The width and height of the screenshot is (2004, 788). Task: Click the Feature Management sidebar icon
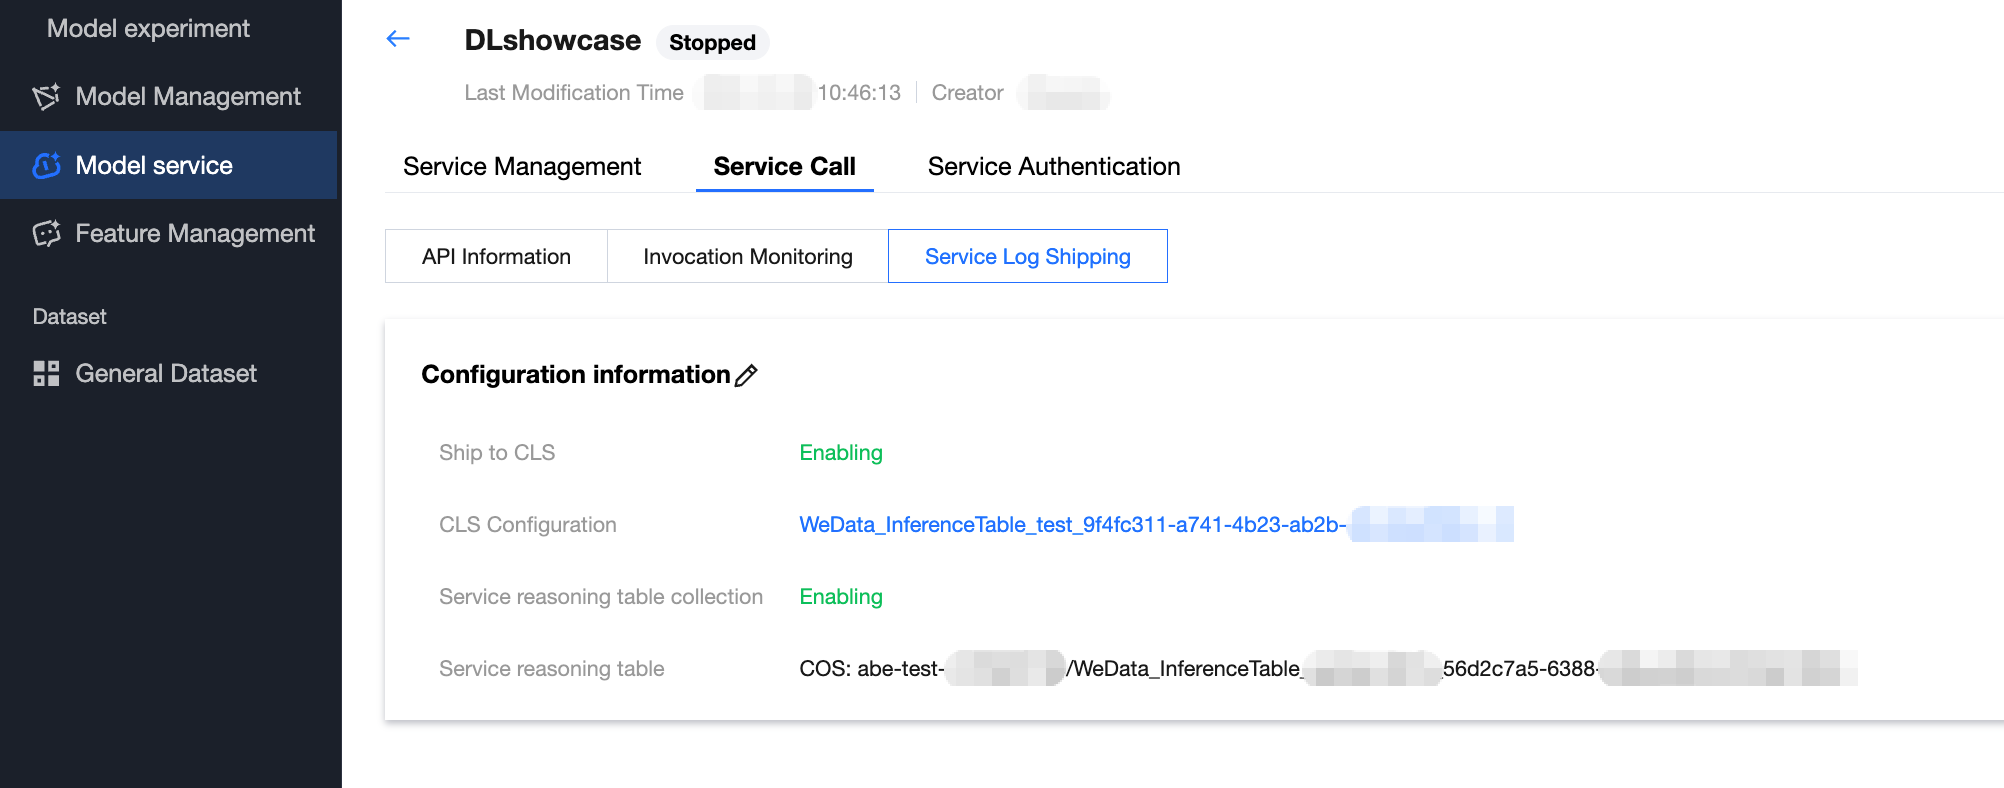click(46, 233)
